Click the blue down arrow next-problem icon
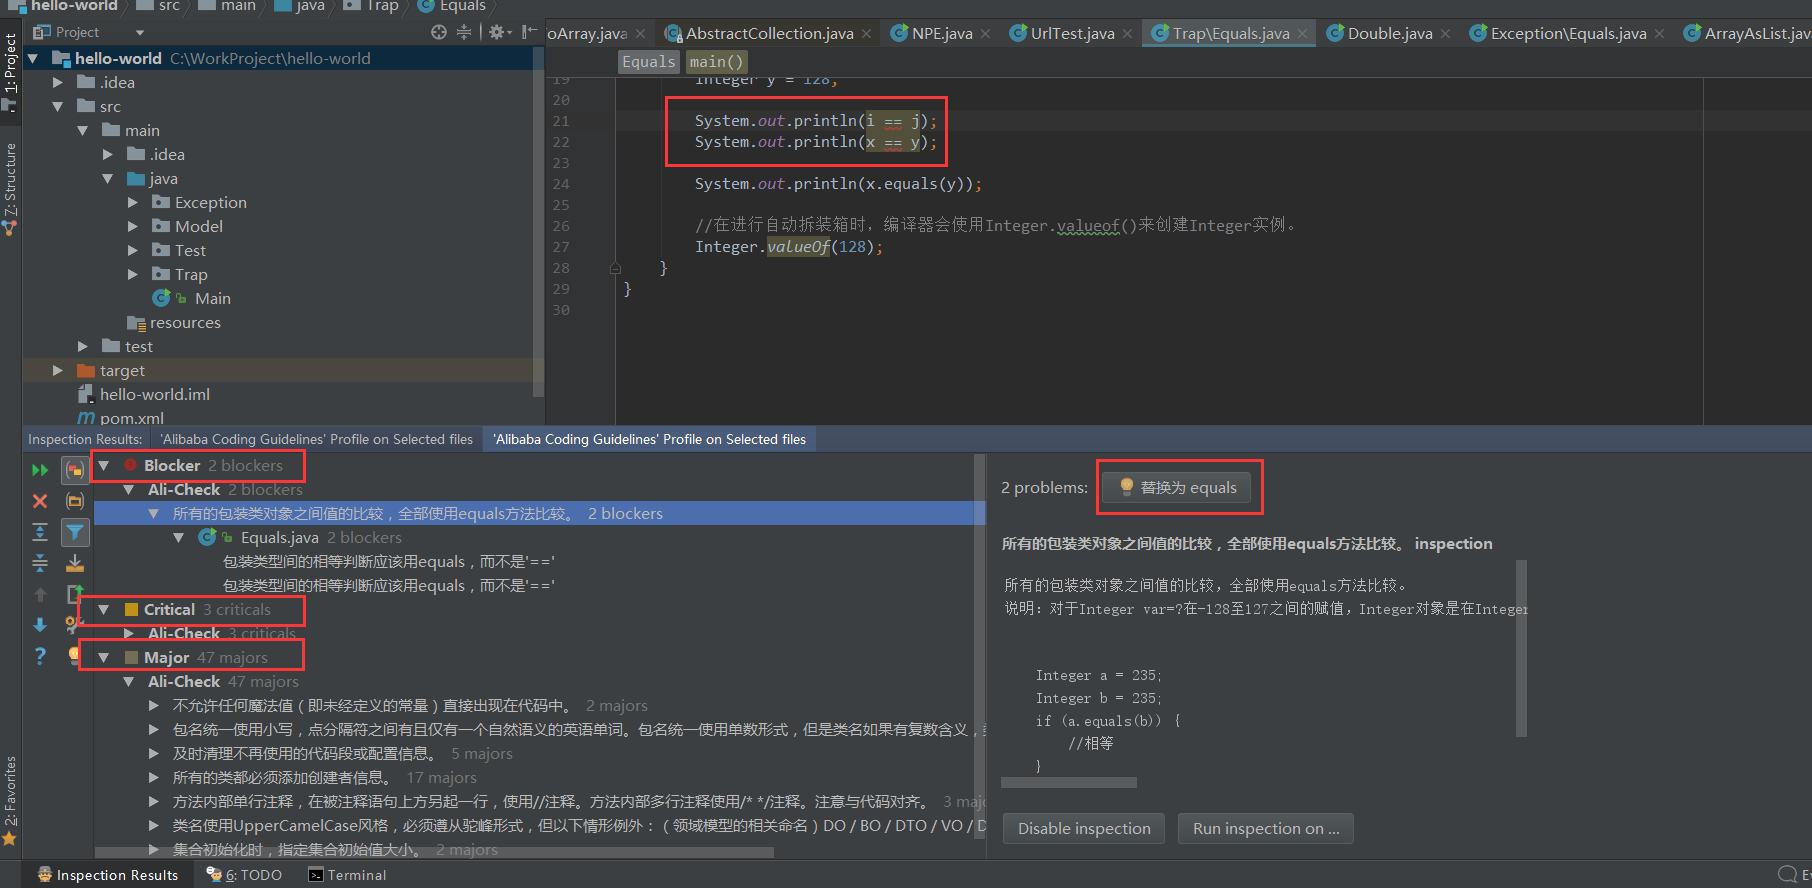The height and width of the screenshot is (888, 1812). (40, 625)
